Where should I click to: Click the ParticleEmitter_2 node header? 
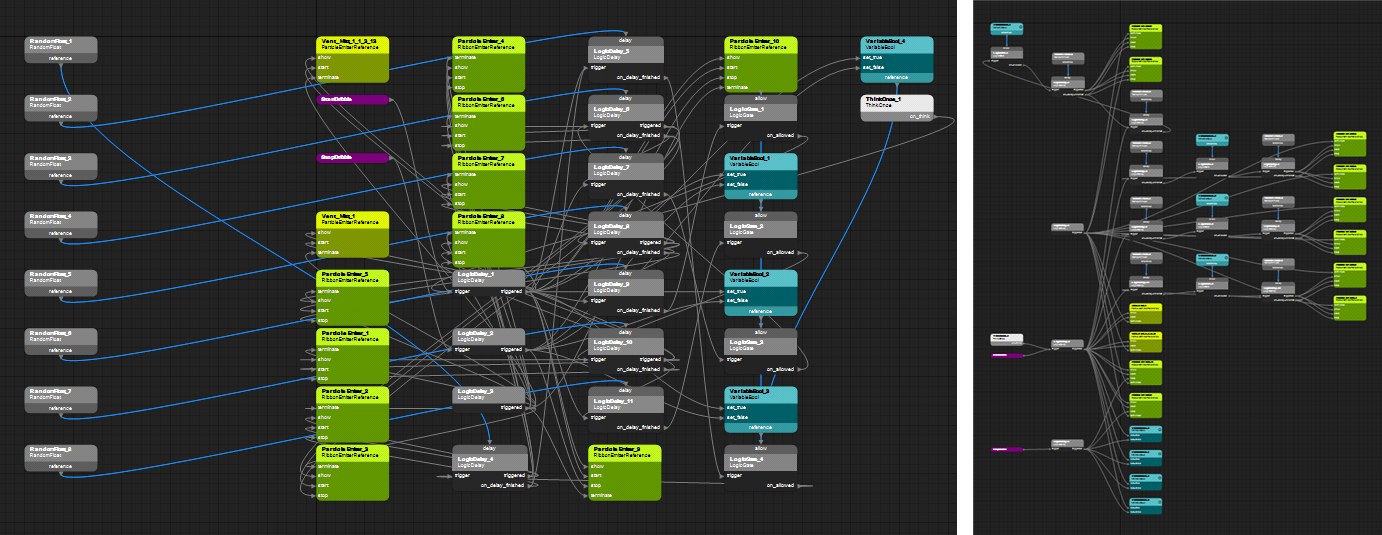pos(352,394)
